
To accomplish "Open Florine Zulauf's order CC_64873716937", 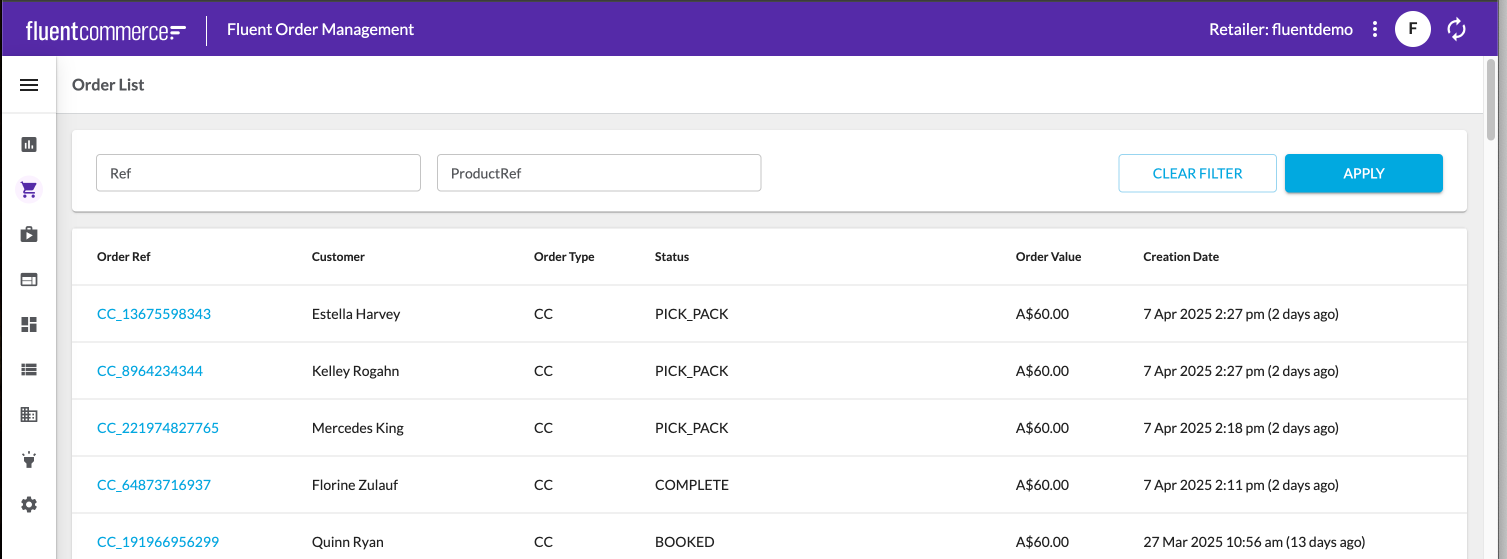I will [x=154, y=485].
